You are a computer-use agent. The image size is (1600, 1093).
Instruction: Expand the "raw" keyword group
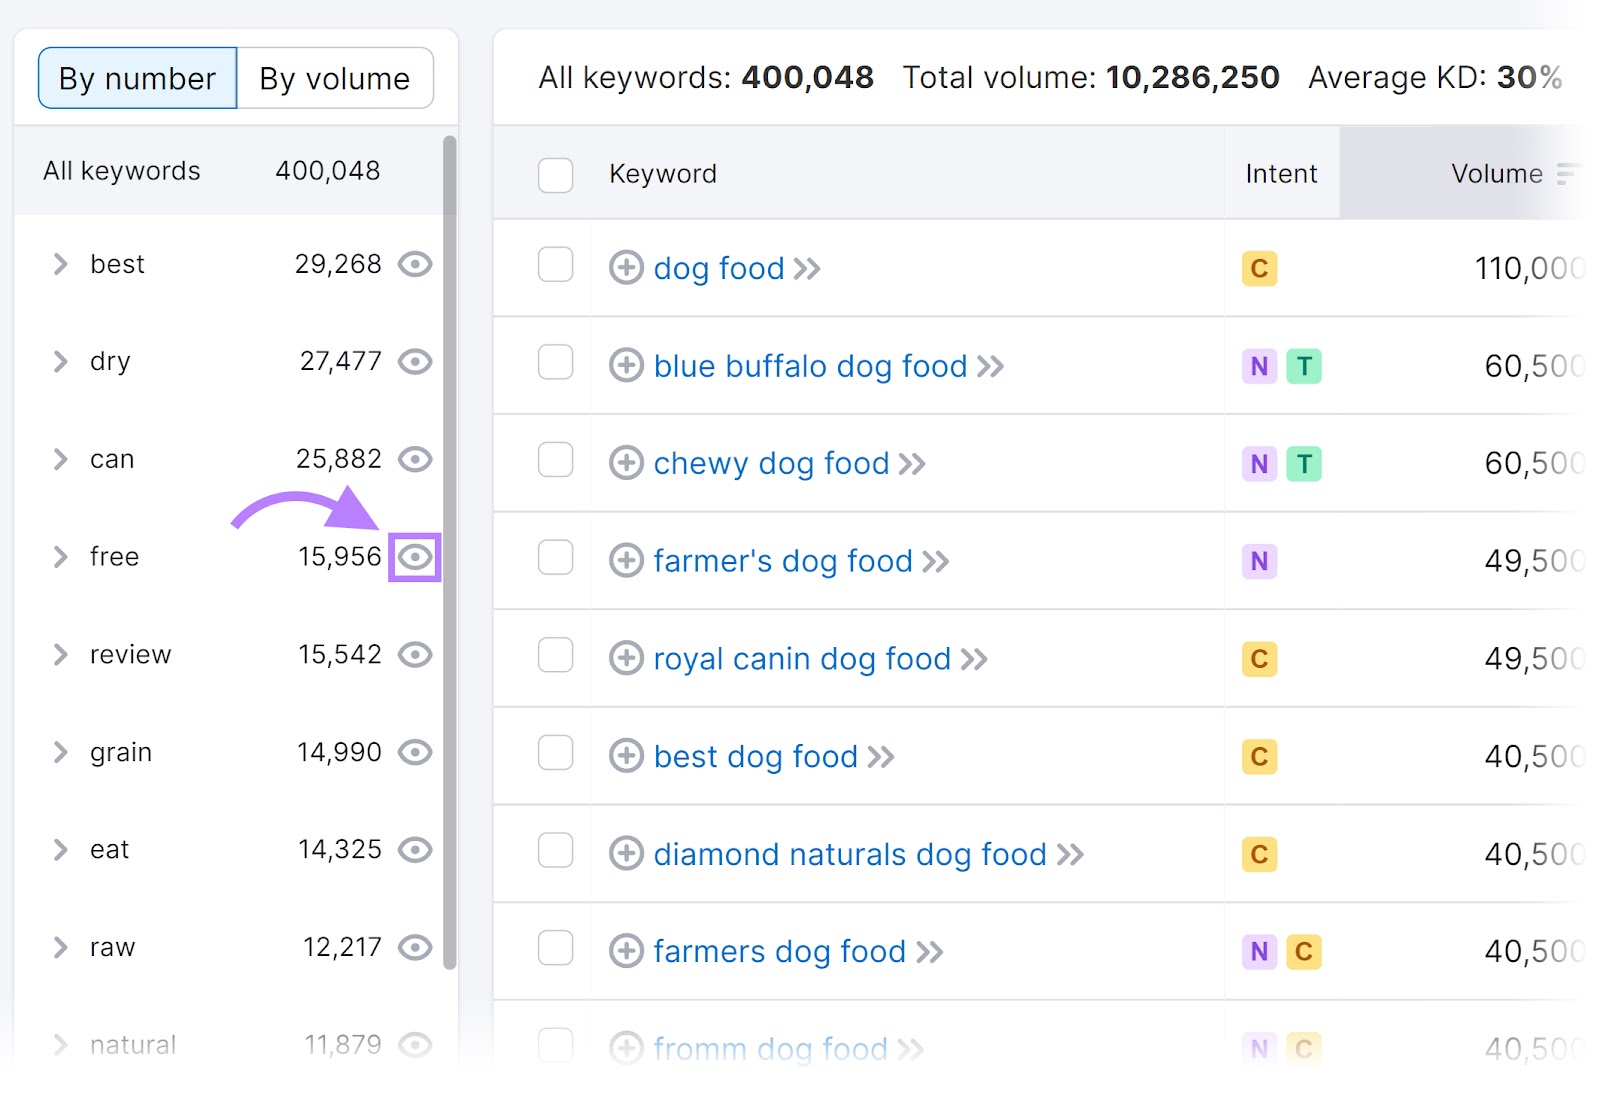click(60, 947)
